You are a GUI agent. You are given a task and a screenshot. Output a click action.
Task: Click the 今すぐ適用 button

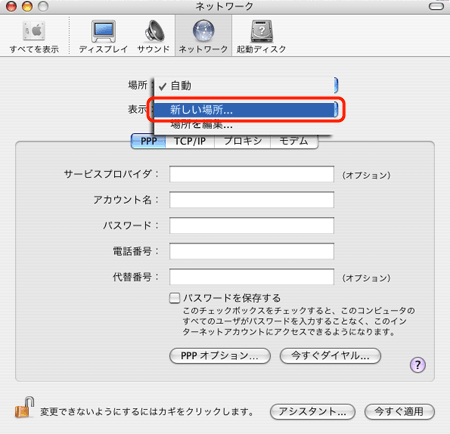coord(399,412)
